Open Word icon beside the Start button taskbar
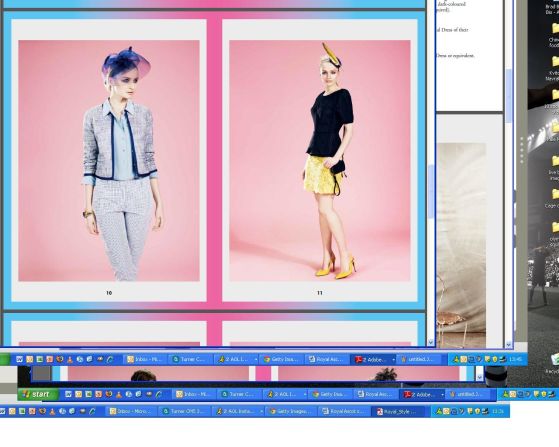Viewport: 559px width, 447px height. coord(68,394)
